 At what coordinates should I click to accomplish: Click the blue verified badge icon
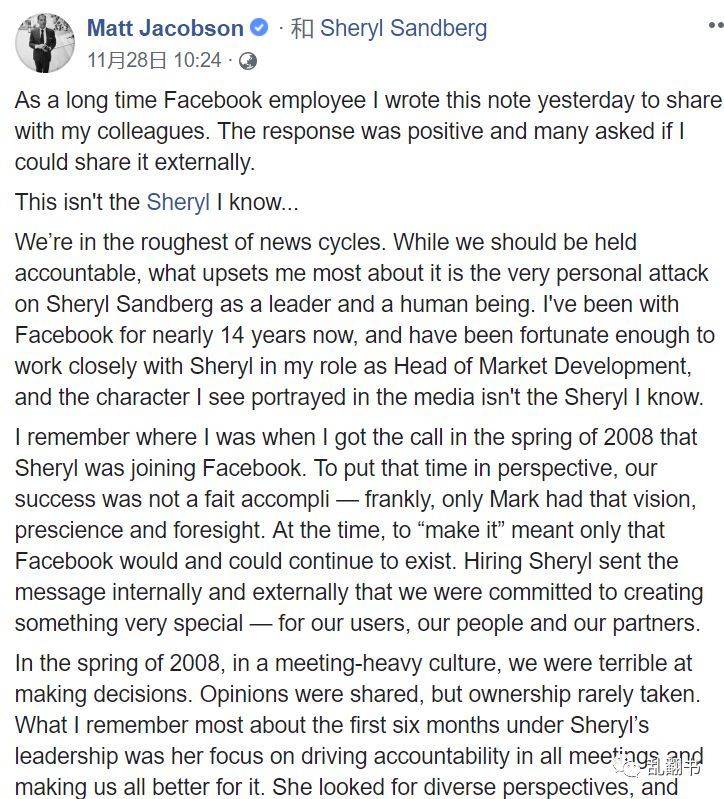coord(259,27)
